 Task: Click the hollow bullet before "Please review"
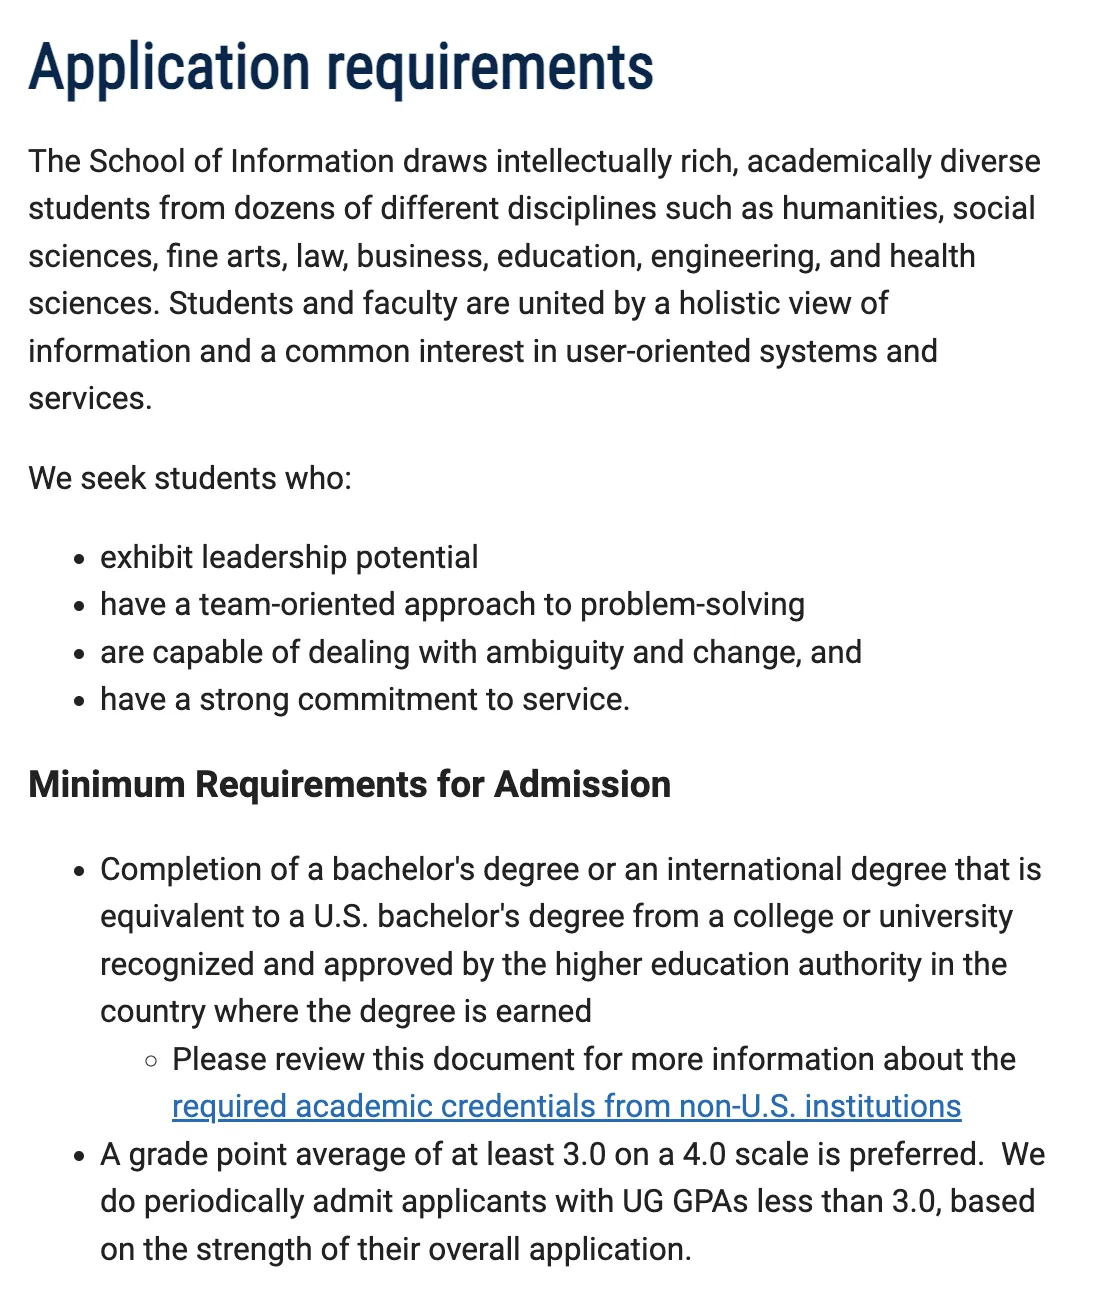(151, 1061)
